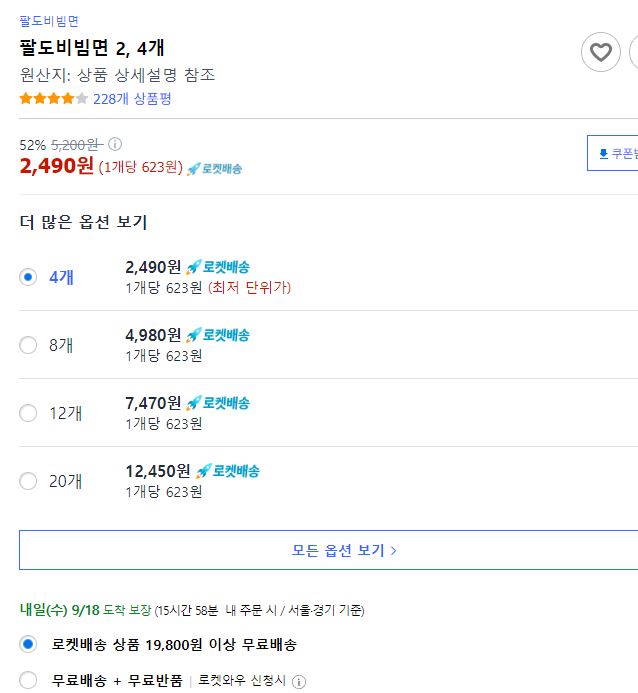The height and width of the screenshot is (693, 638).
Task: Click the Rocket delivery badge near the 2,490원 main price
Action: 214,168
